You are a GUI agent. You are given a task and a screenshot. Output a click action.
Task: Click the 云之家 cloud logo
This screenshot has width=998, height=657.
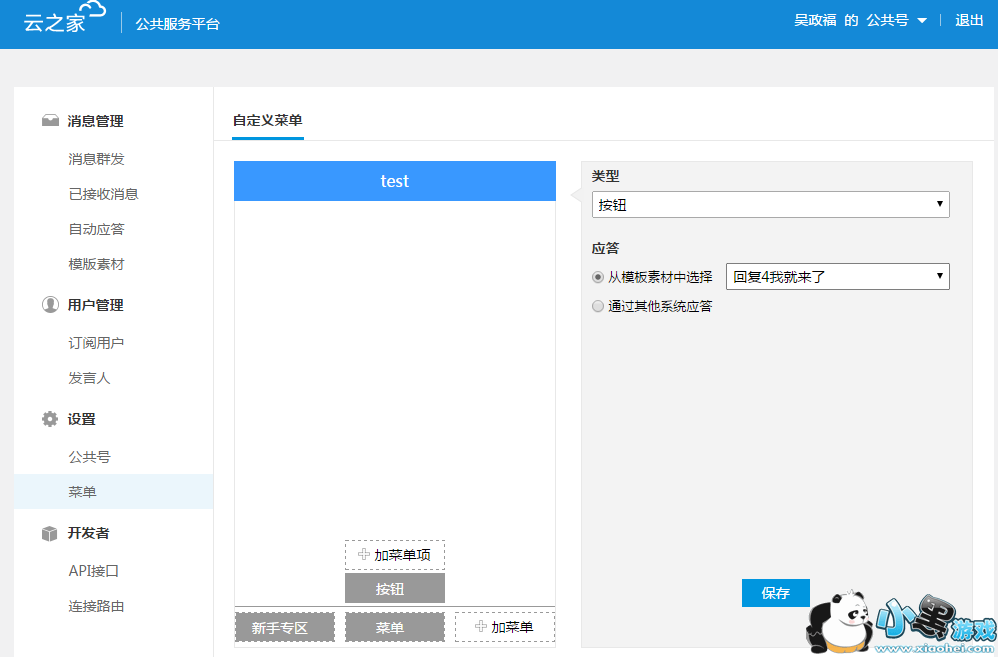pyautogui.click(x=64, y=20)
